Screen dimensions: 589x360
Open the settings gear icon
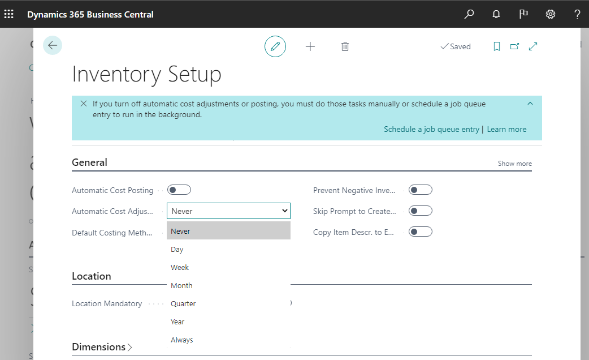pos(550,14)
